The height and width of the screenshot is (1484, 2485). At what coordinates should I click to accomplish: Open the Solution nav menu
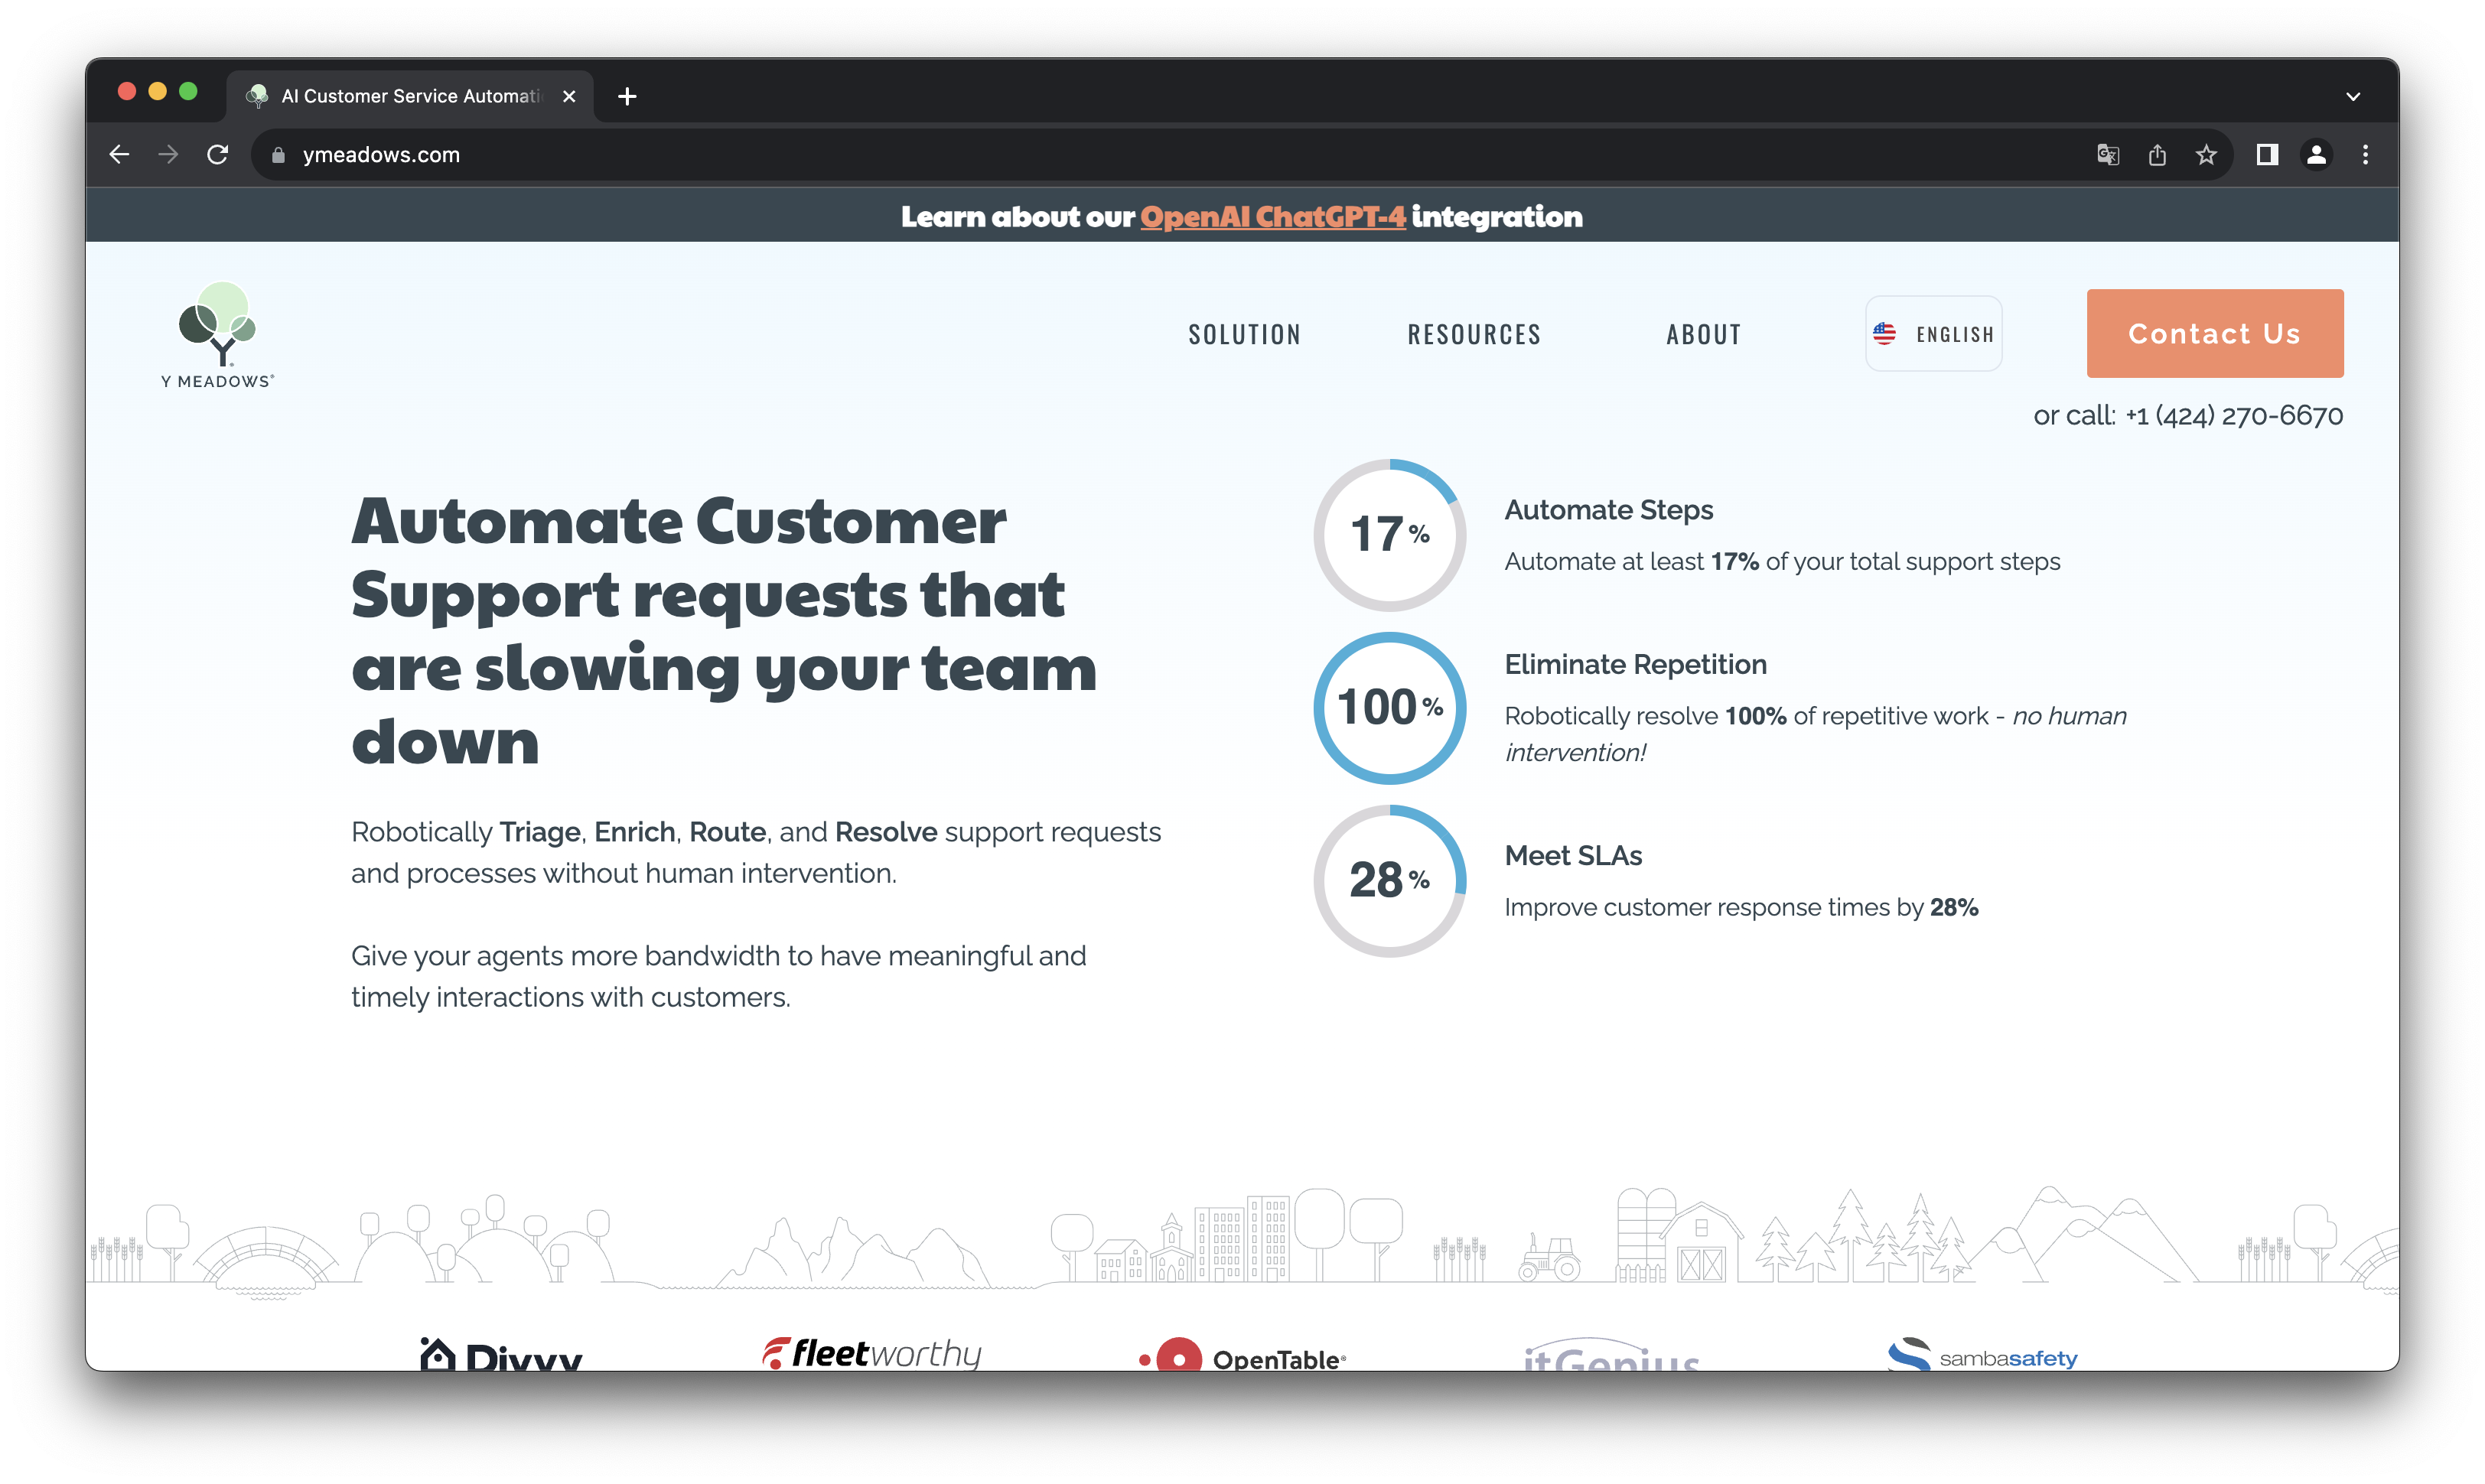coord(1244,335)
